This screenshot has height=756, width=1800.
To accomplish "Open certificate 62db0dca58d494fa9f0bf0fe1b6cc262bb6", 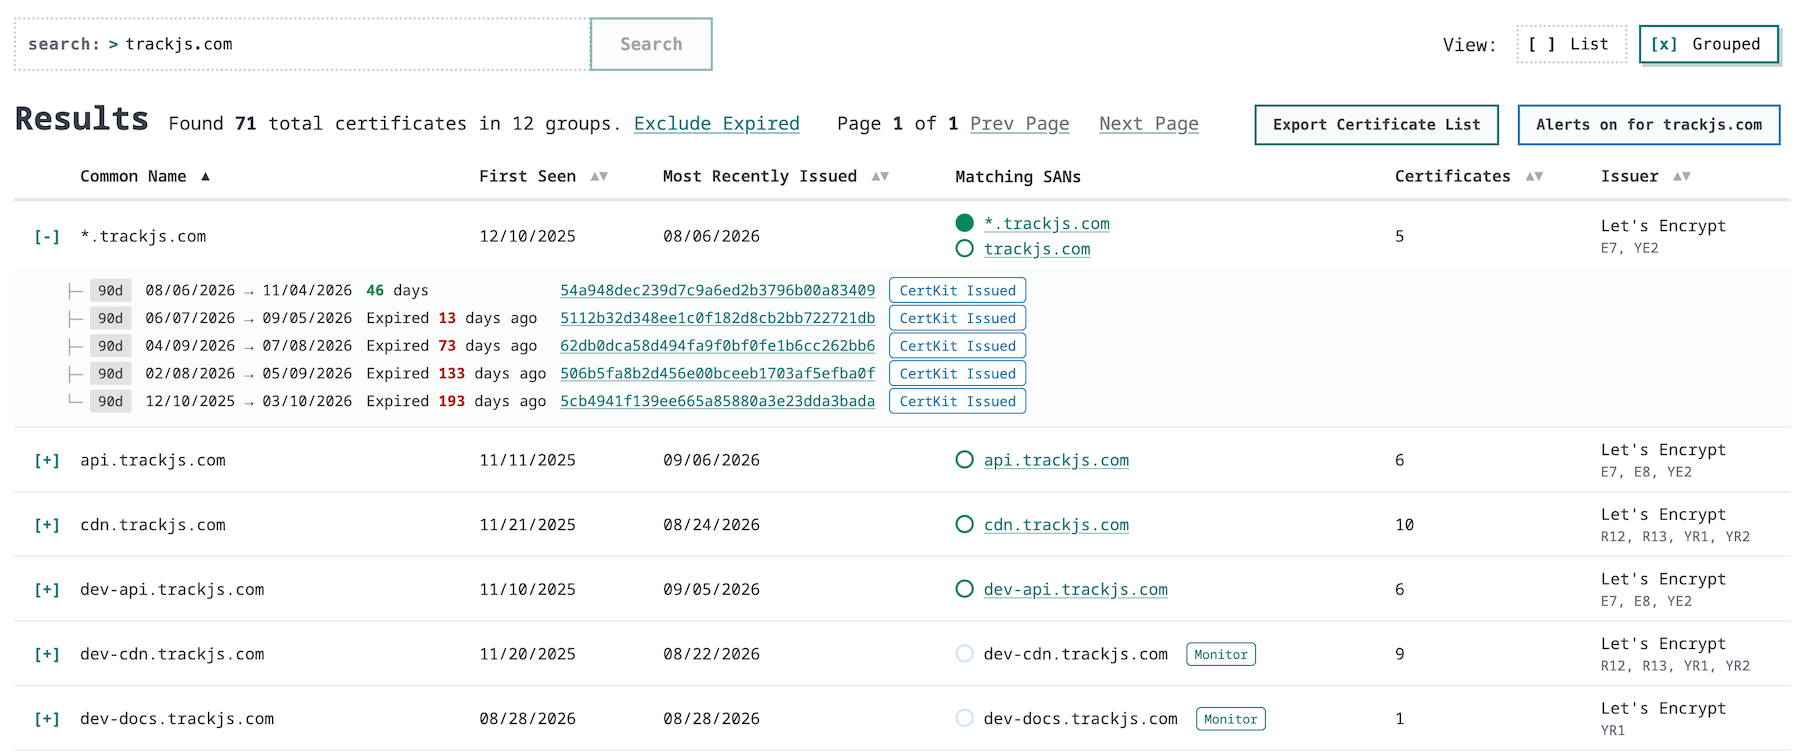I will [717, 346].
